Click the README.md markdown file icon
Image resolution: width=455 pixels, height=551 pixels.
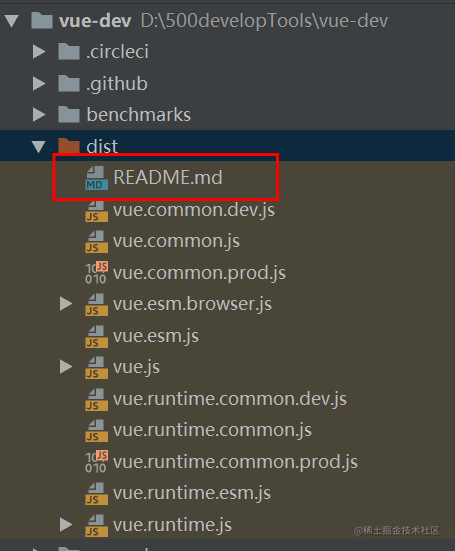coord(96,178)
